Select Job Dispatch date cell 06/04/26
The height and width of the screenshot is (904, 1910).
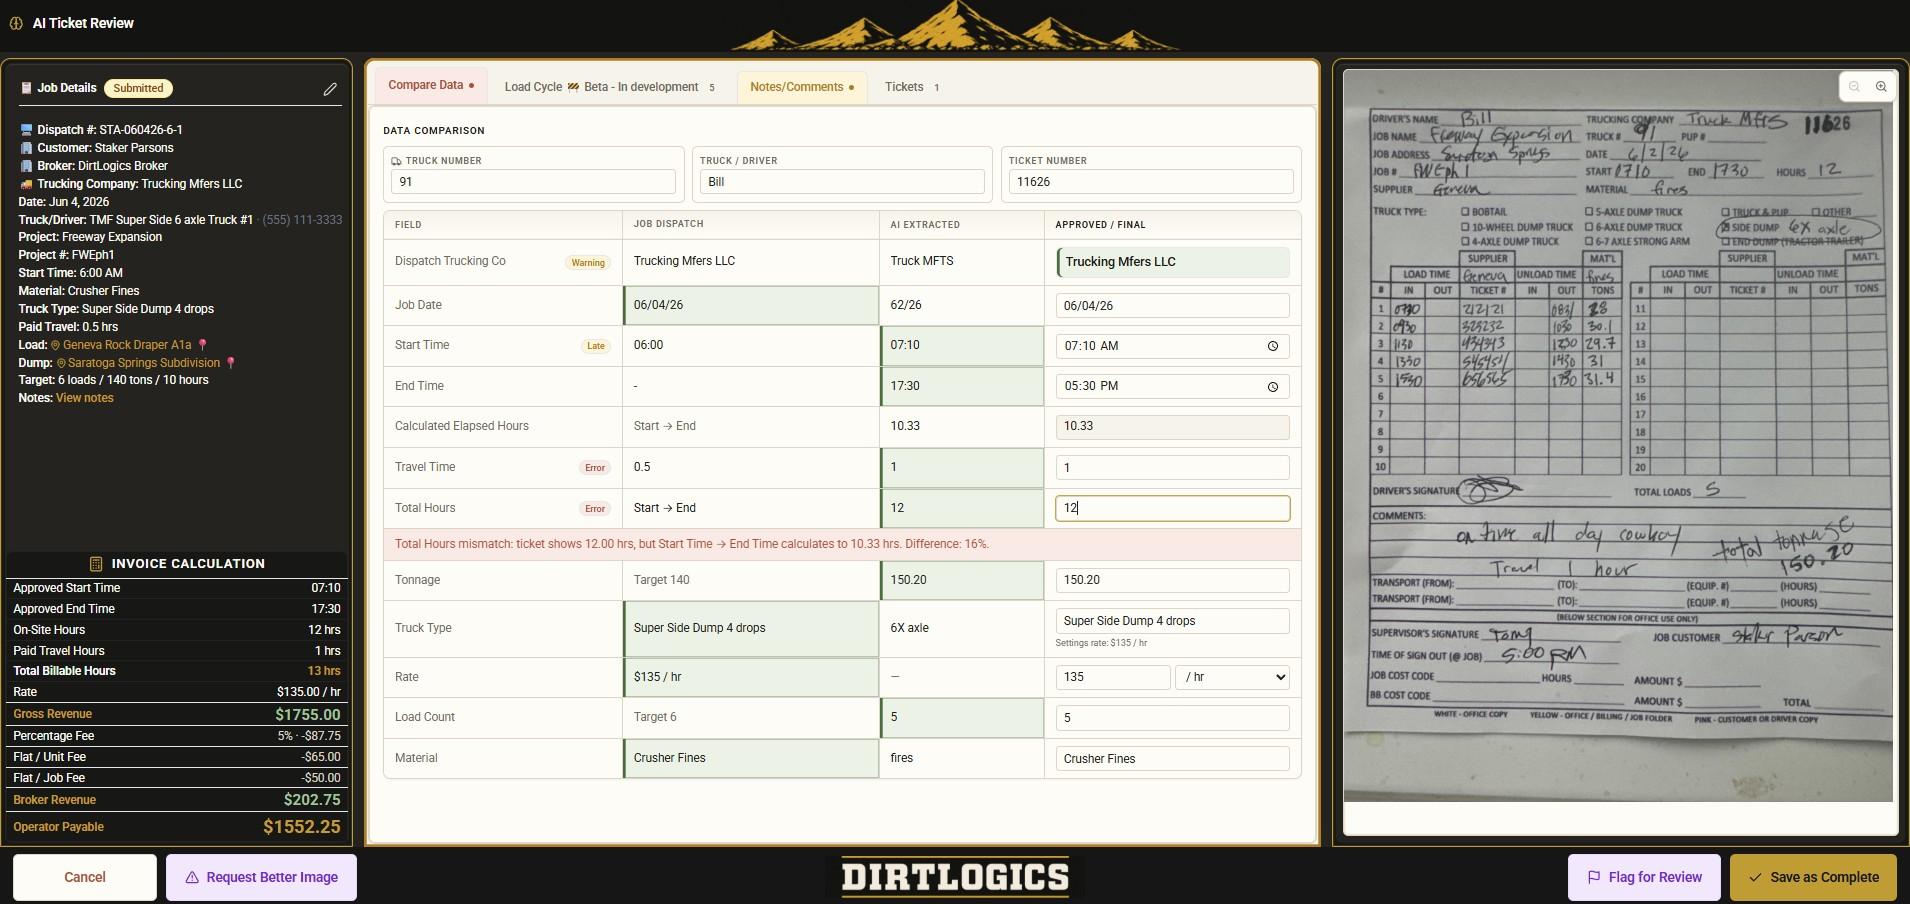click(x=751, y=305)
